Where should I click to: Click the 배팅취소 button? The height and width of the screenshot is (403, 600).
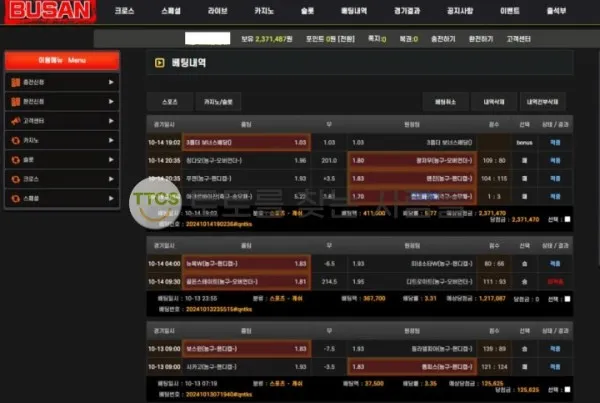(445, 102)
